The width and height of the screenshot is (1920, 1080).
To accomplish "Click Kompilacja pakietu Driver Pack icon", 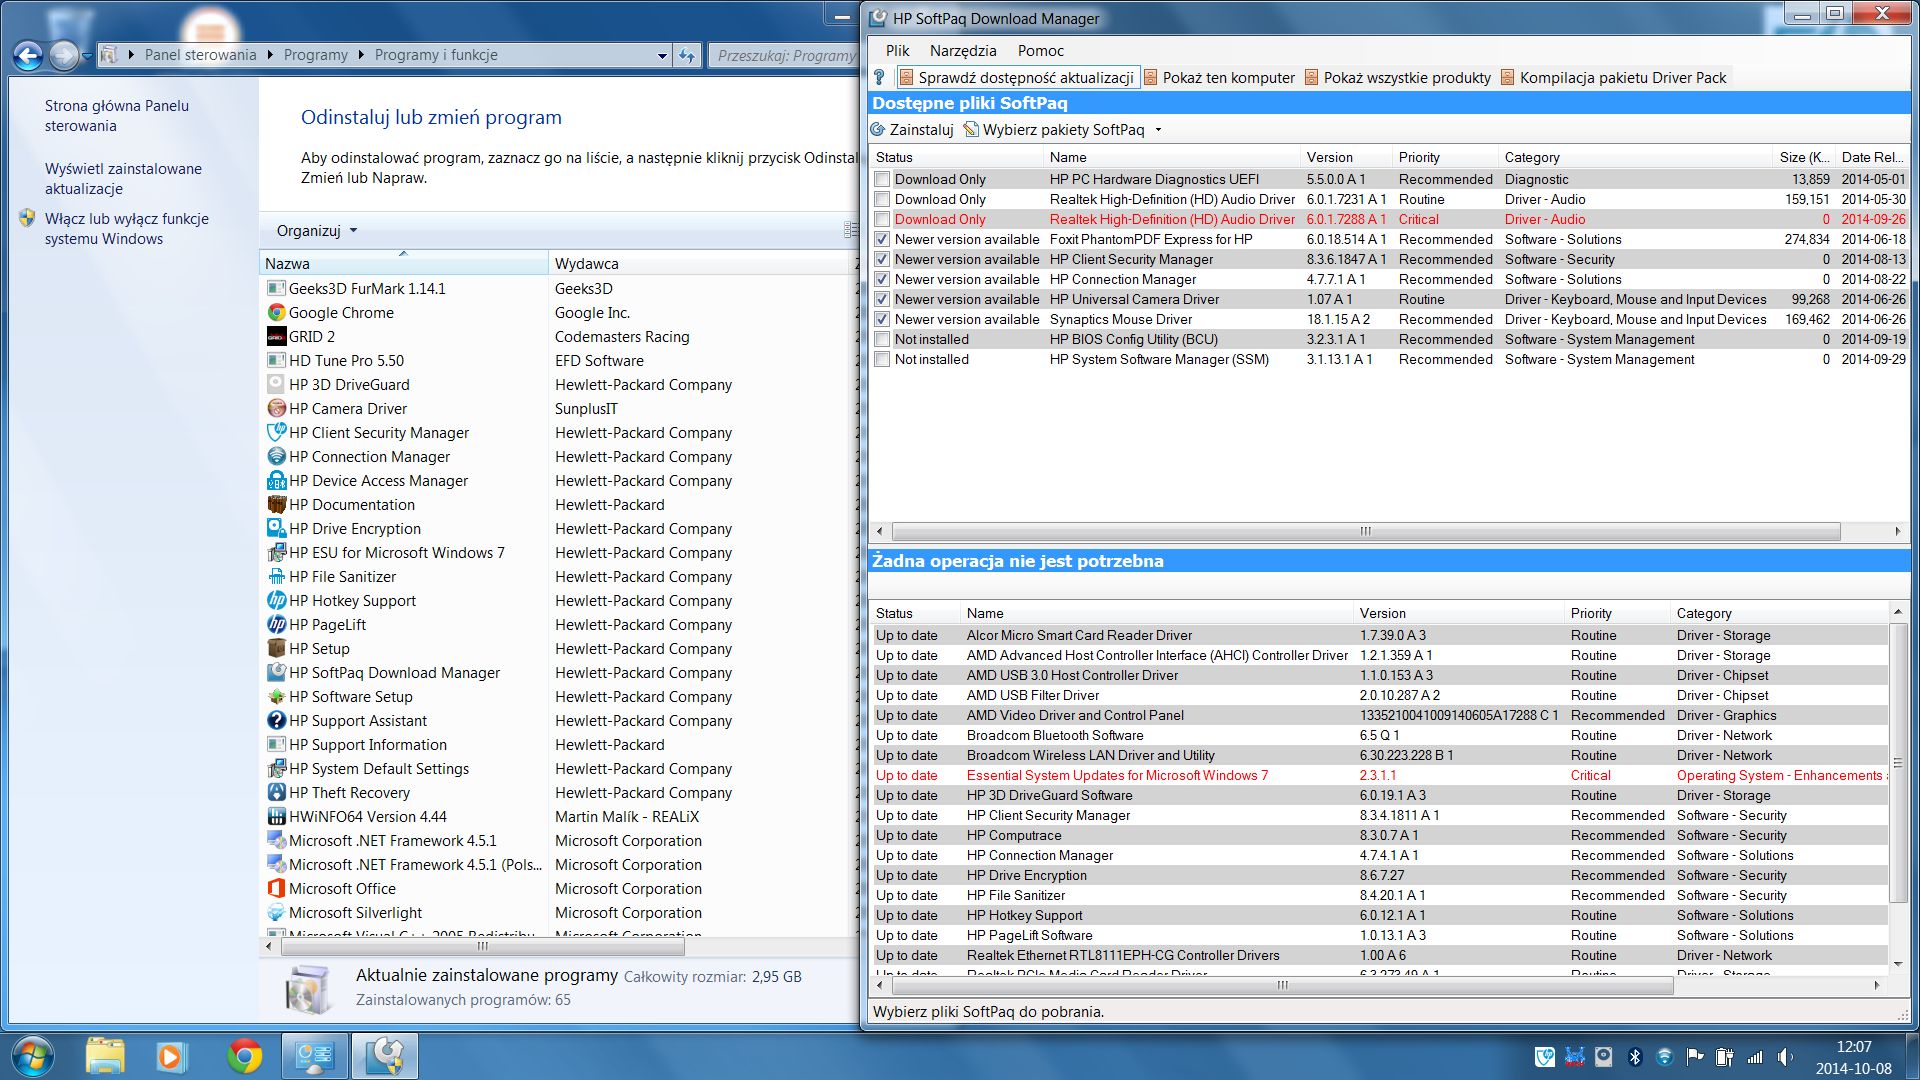I will coord(1508,77).
